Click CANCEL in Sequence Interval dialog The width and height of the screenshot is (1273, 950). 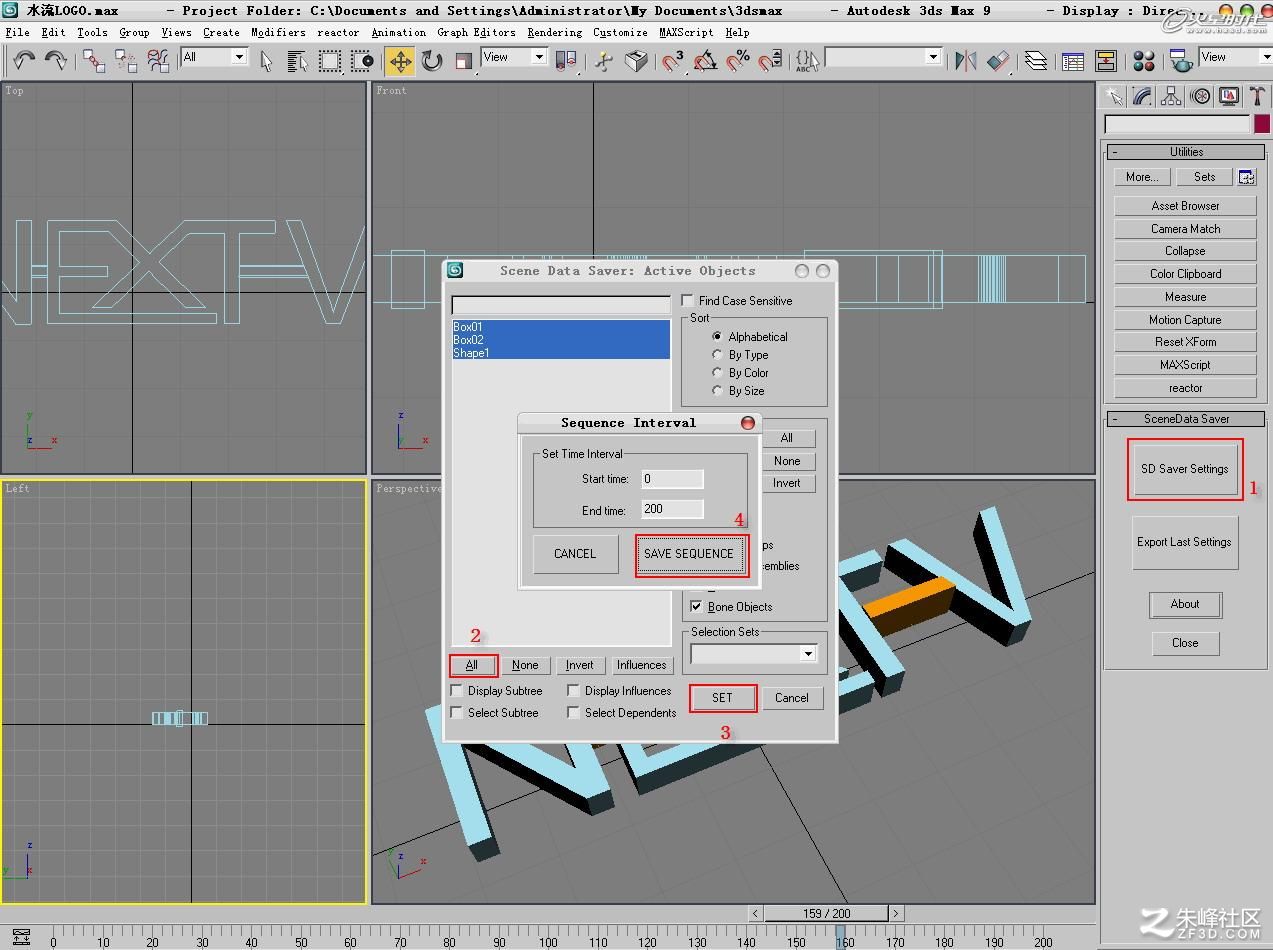(575, 554)
